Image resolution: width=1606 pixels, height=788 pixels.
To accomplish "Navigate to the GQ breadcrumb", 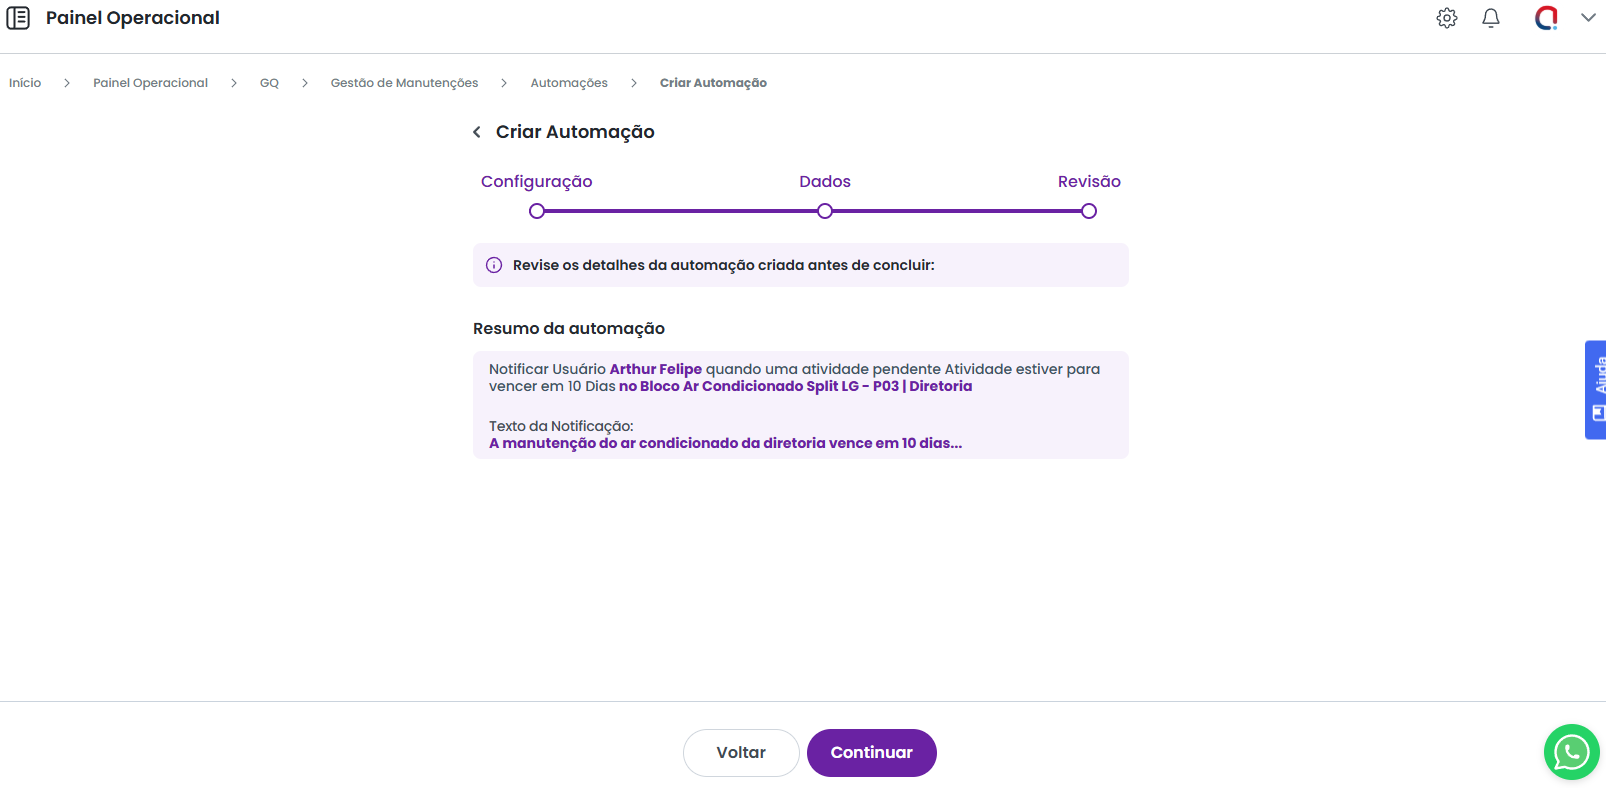I will click(269, 83).
